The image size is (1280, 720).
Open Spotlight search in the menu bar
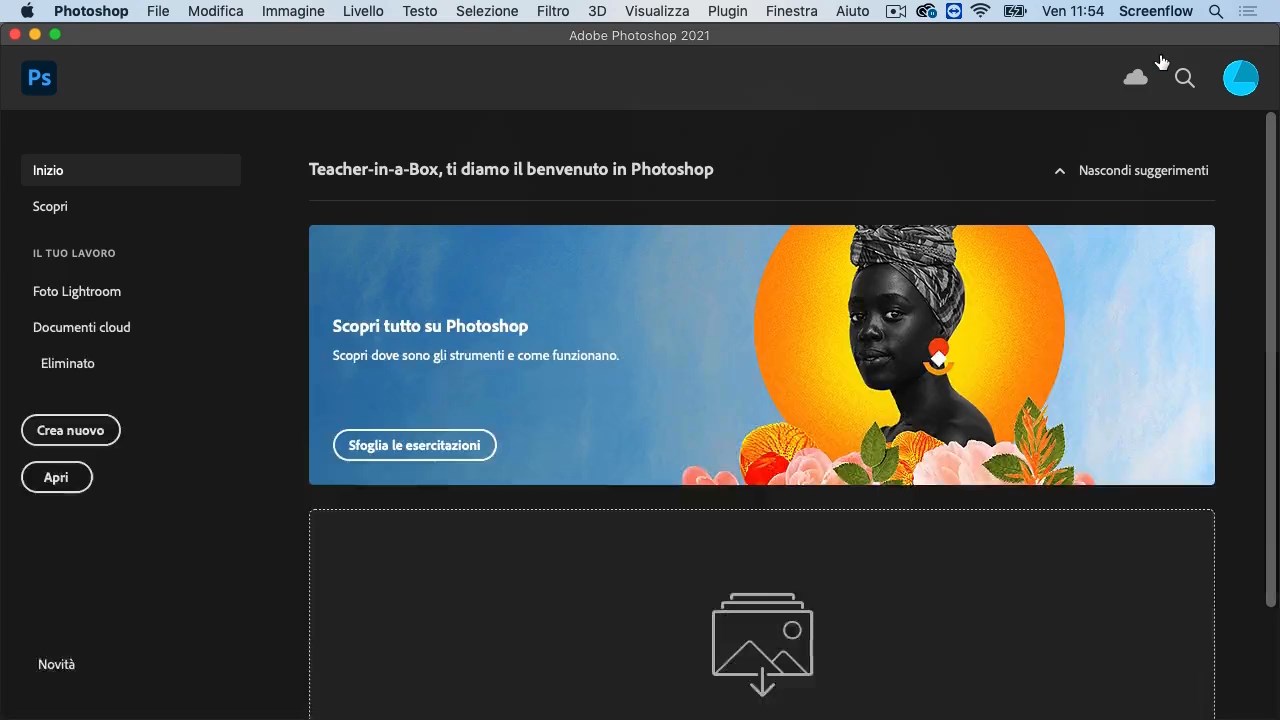1216,11
